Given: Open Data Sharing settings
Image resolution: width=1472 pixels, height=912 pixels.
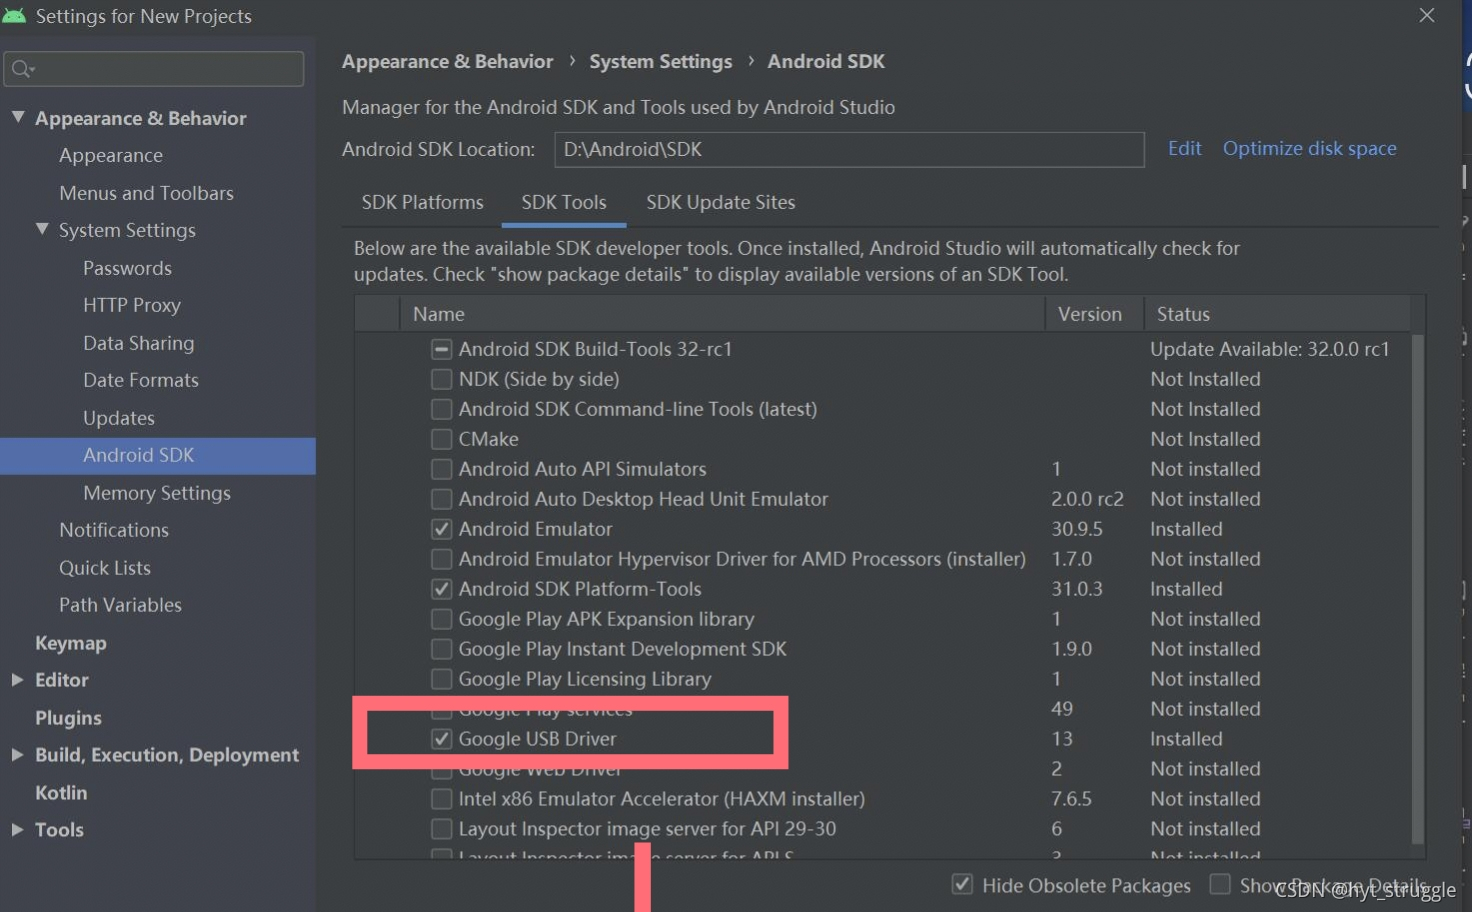Looking at the screenshot, I should tap(138, 343).
